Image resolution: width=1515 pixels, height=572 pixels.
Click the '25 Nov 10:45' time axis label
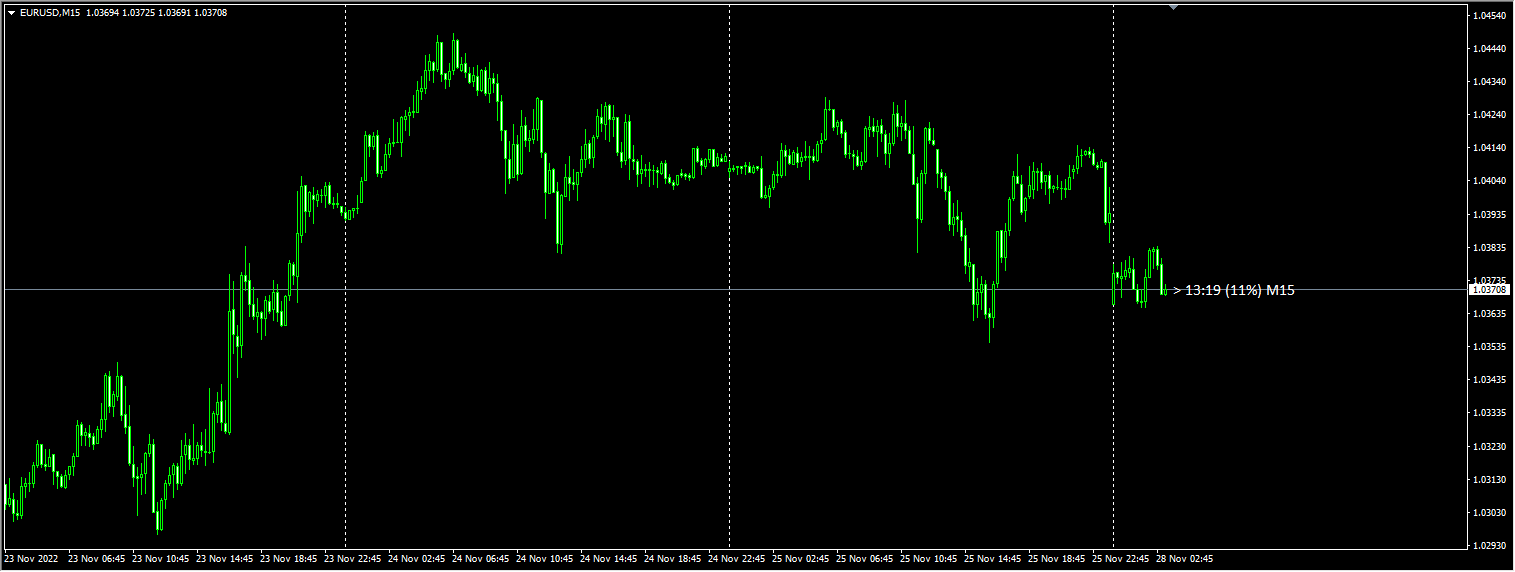tap(928, 559)
